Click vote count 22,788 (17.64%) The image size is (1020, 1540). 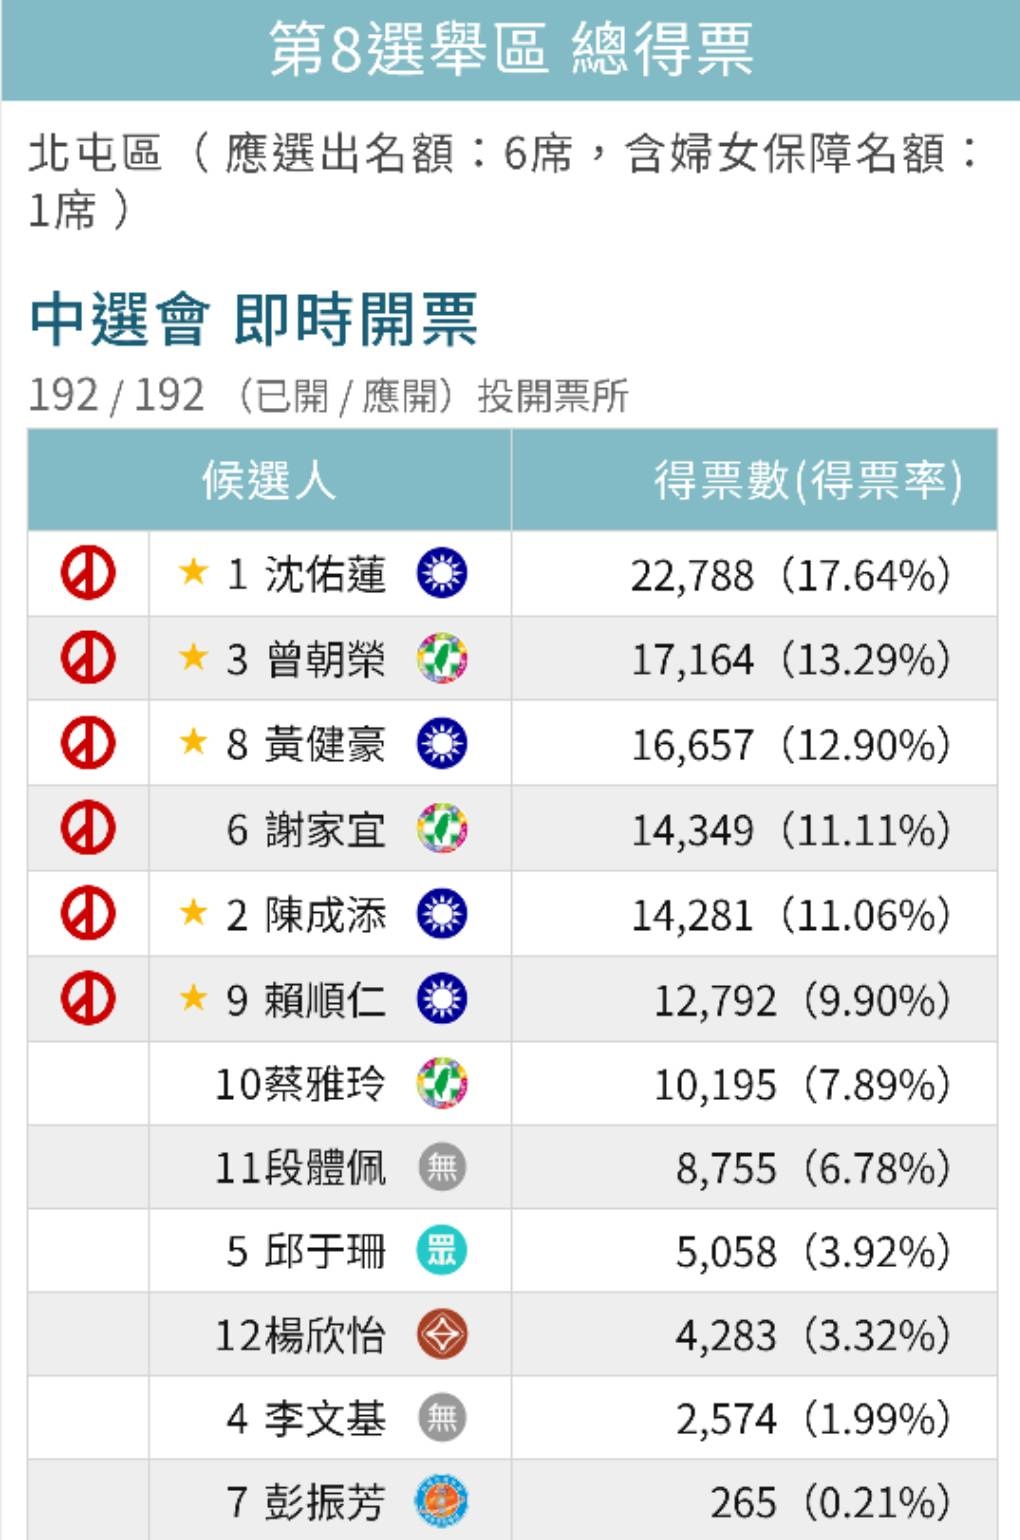(790, 576)
